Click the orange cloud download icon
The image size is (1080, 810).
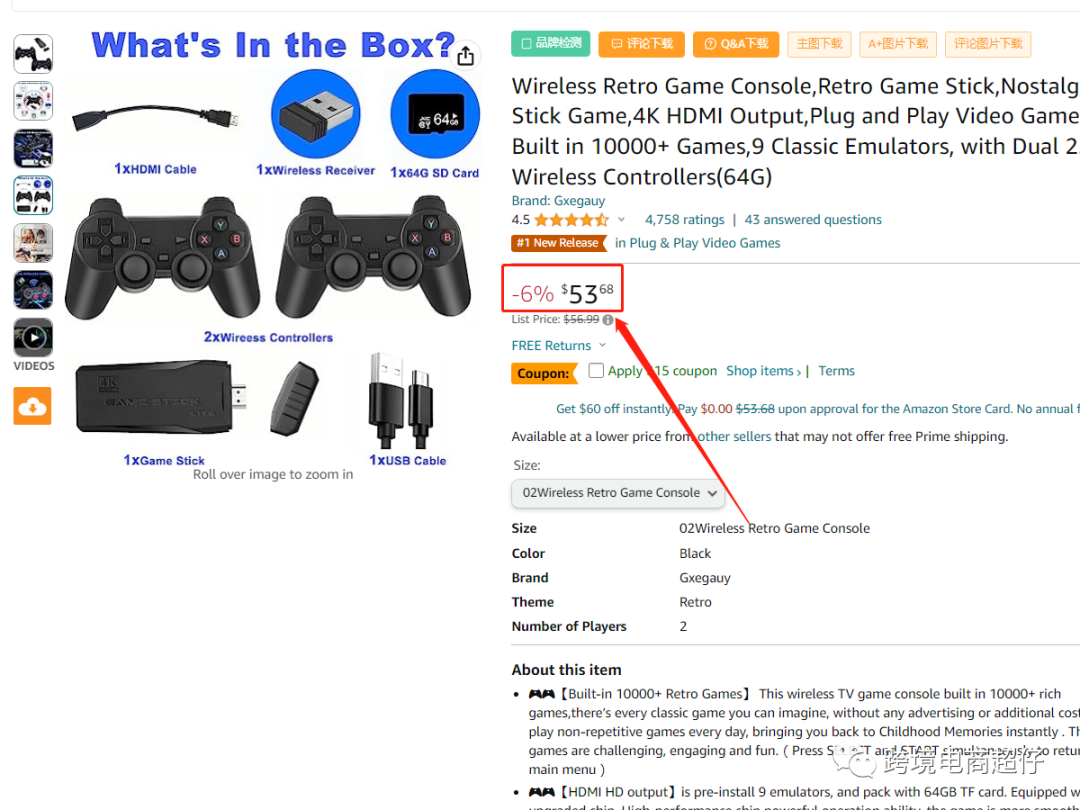click(x=32, y=406)
